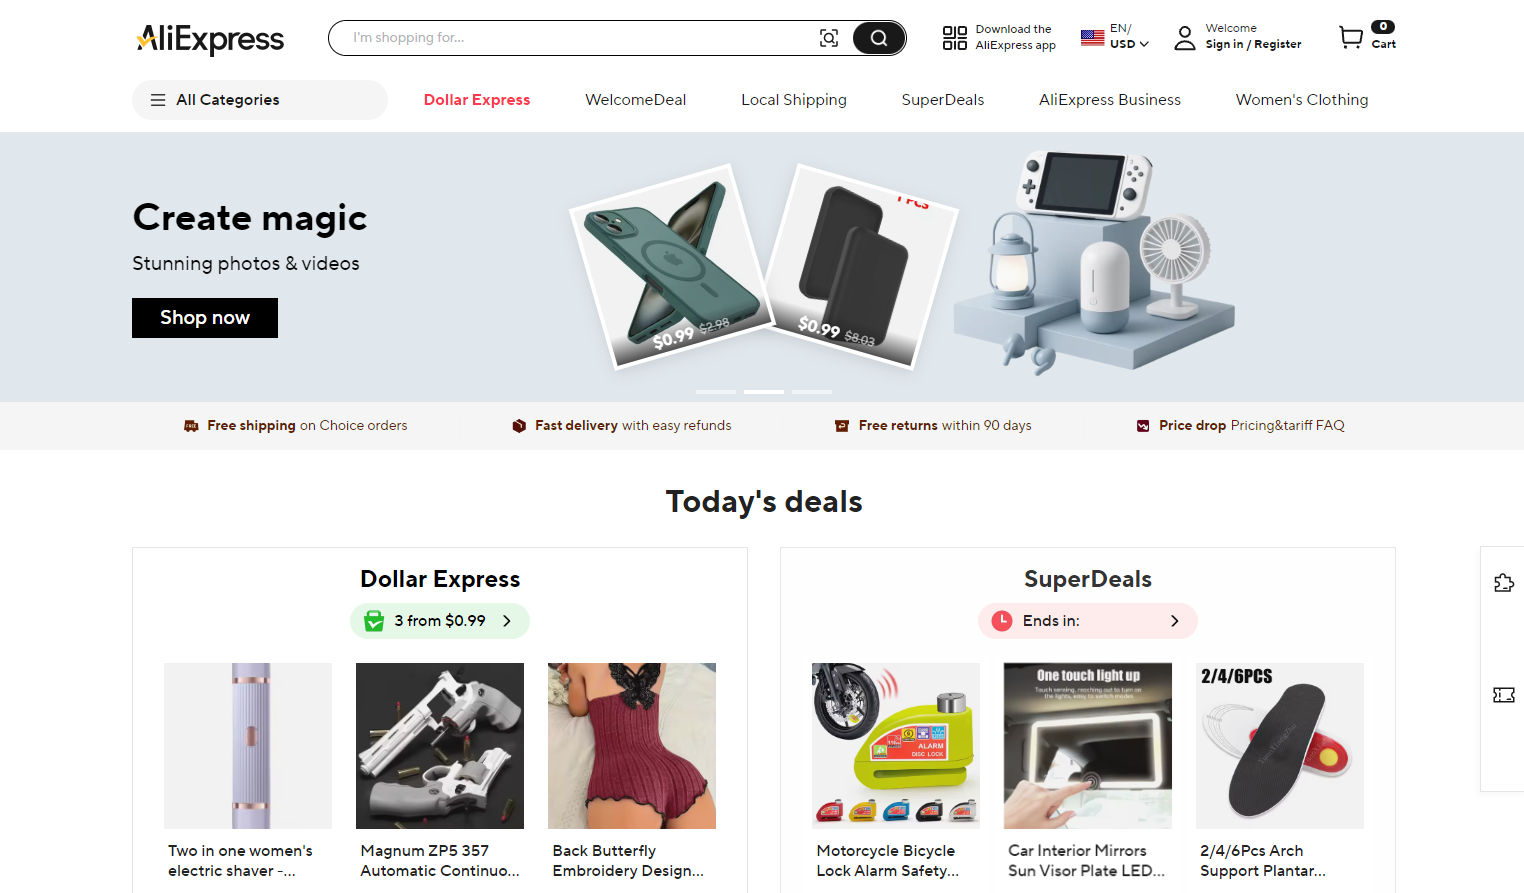The height and width of the screenshot is (893, 1524).
Task: Click the user profile sign-in icon
Action: click(x=1185, y=38)
